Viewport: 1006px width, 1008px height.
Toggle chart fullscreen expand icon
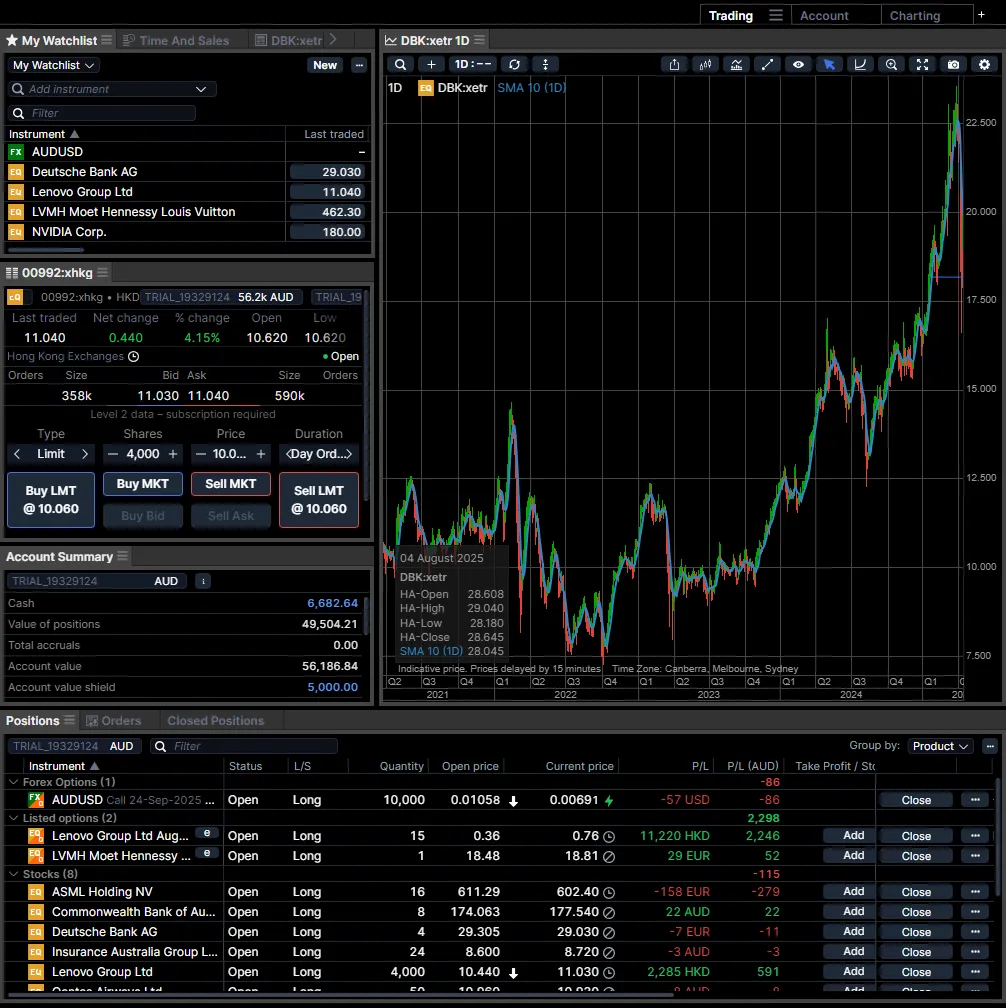point(922,64)
